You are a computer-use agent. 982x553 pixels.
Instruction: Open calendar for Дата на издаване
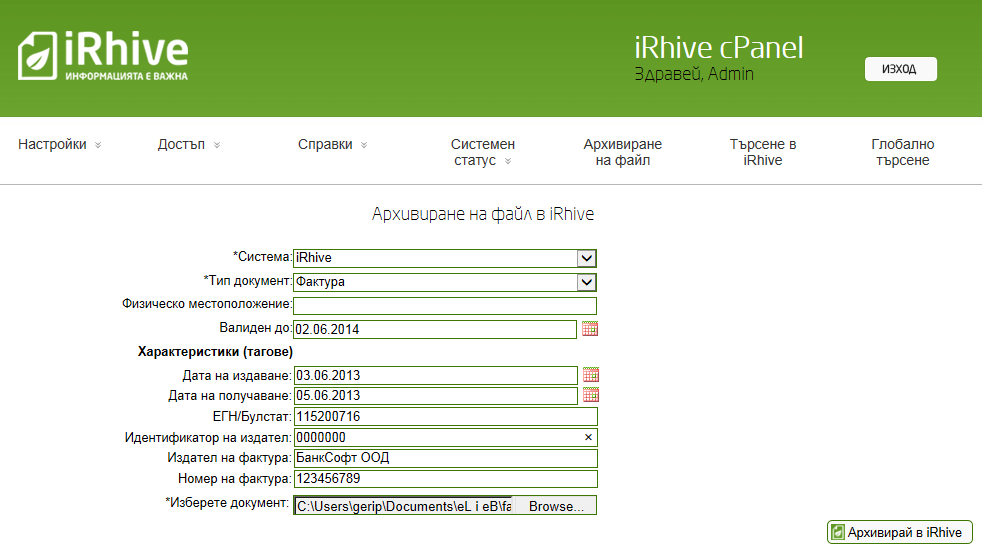coord(591,375)
